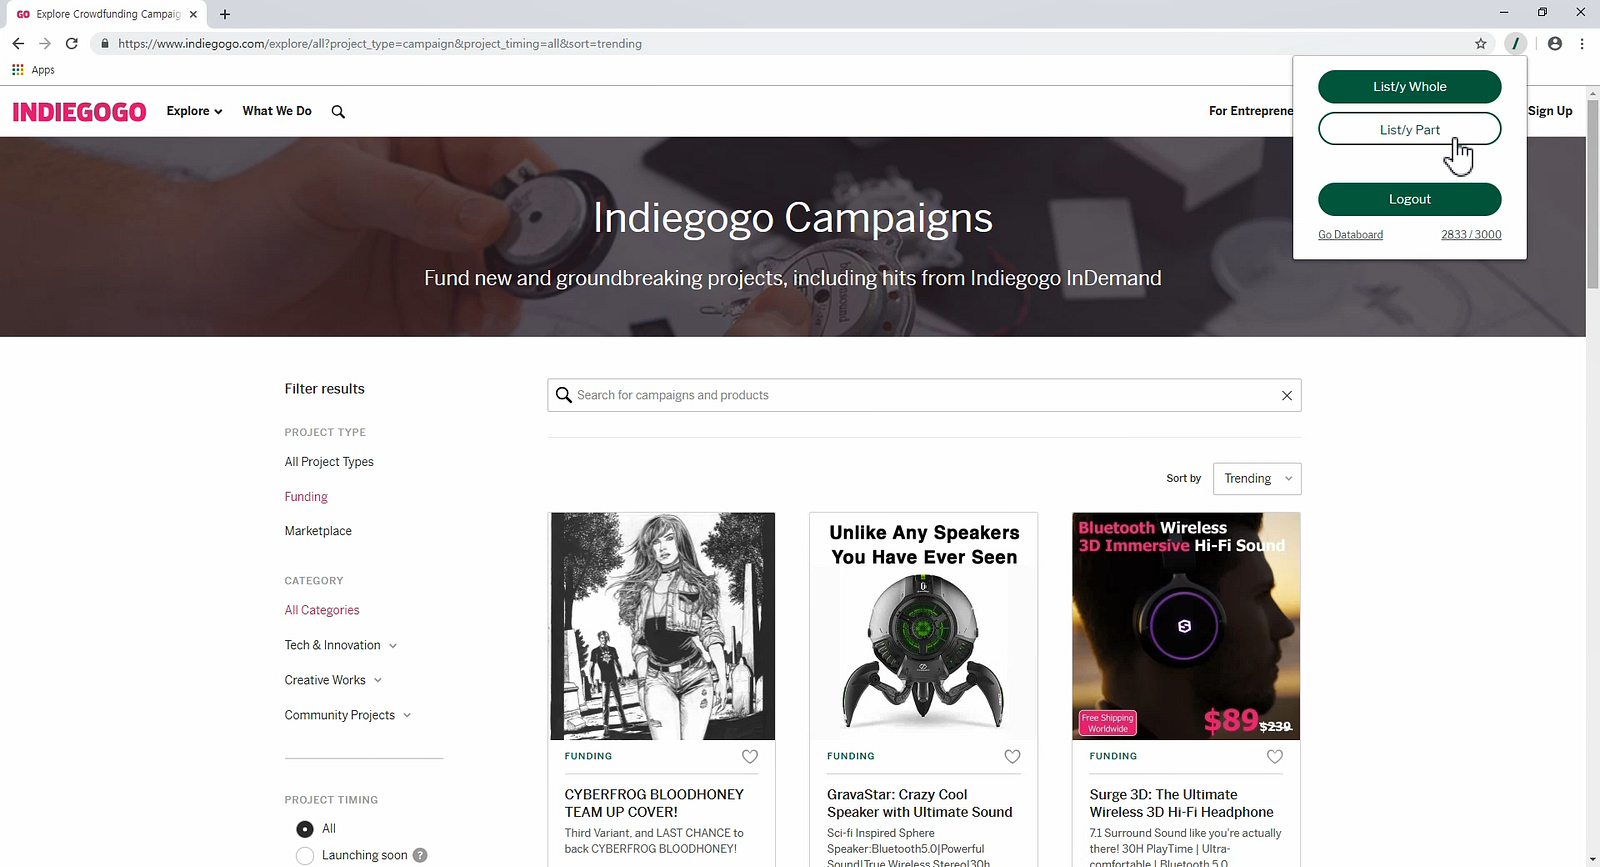Click the Indiegogo Campaigns banner heading
1600x867 pixels.
pyautogui.click(x=793, y=218)
